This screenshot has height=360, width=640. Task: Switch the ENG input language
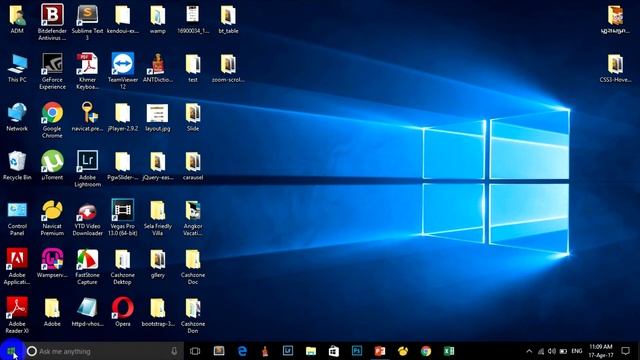click(577, 351)
